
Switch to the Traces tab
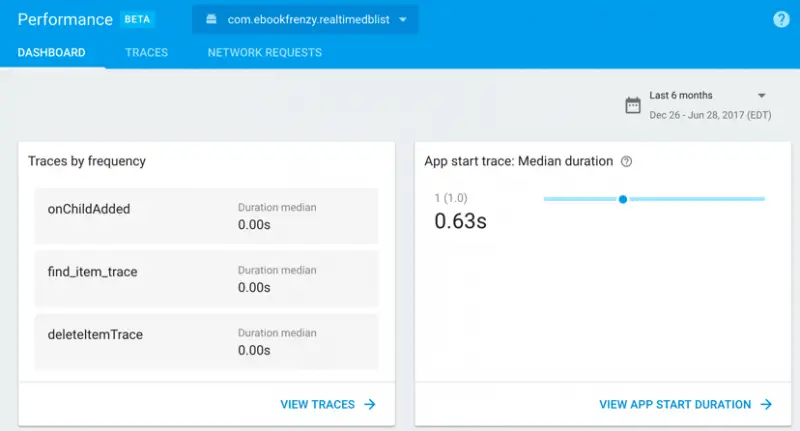[146, 52]
